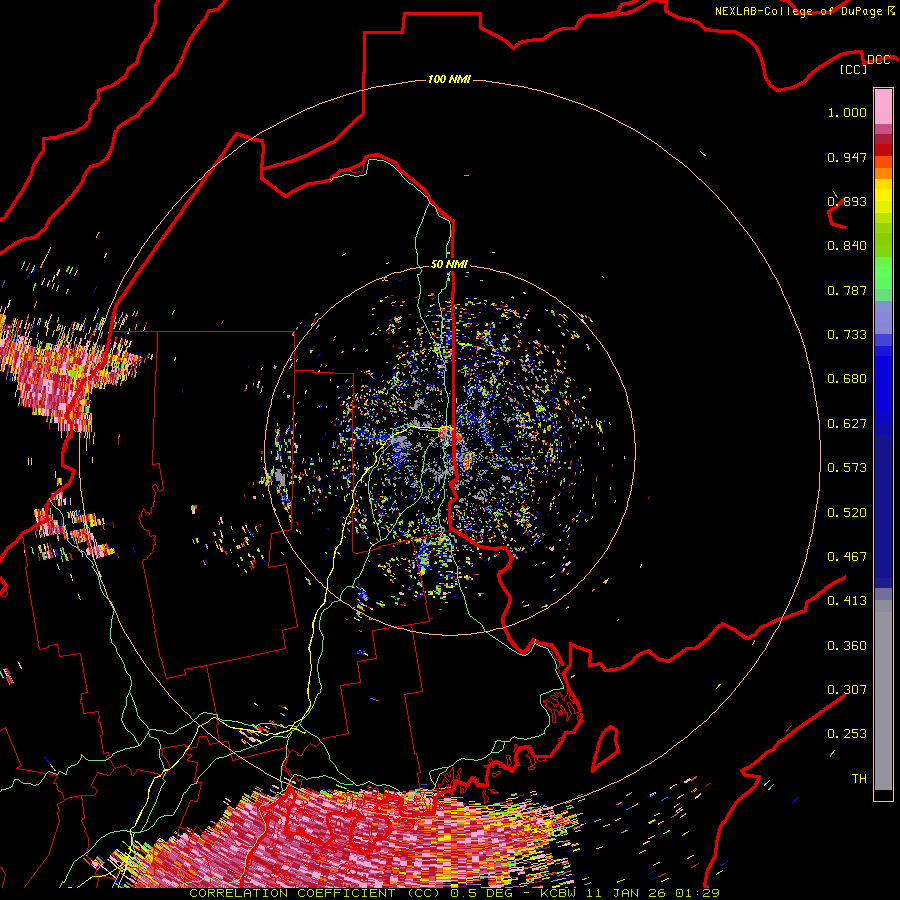Select the 0.627 color scale value
Image resolution: width=900 pixels, height=900 pixels.
tap(847, 424)
